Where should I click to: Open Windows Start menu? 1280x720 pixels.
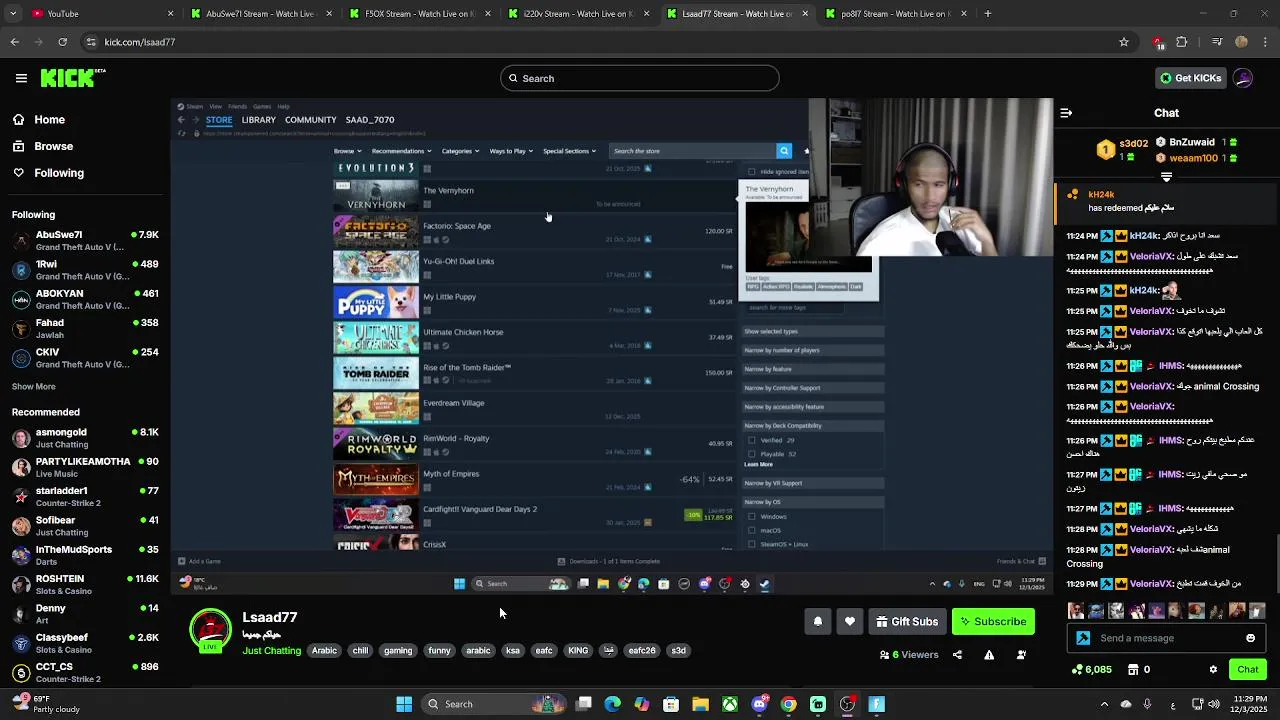pyautogui.click(x=404, y=704)
